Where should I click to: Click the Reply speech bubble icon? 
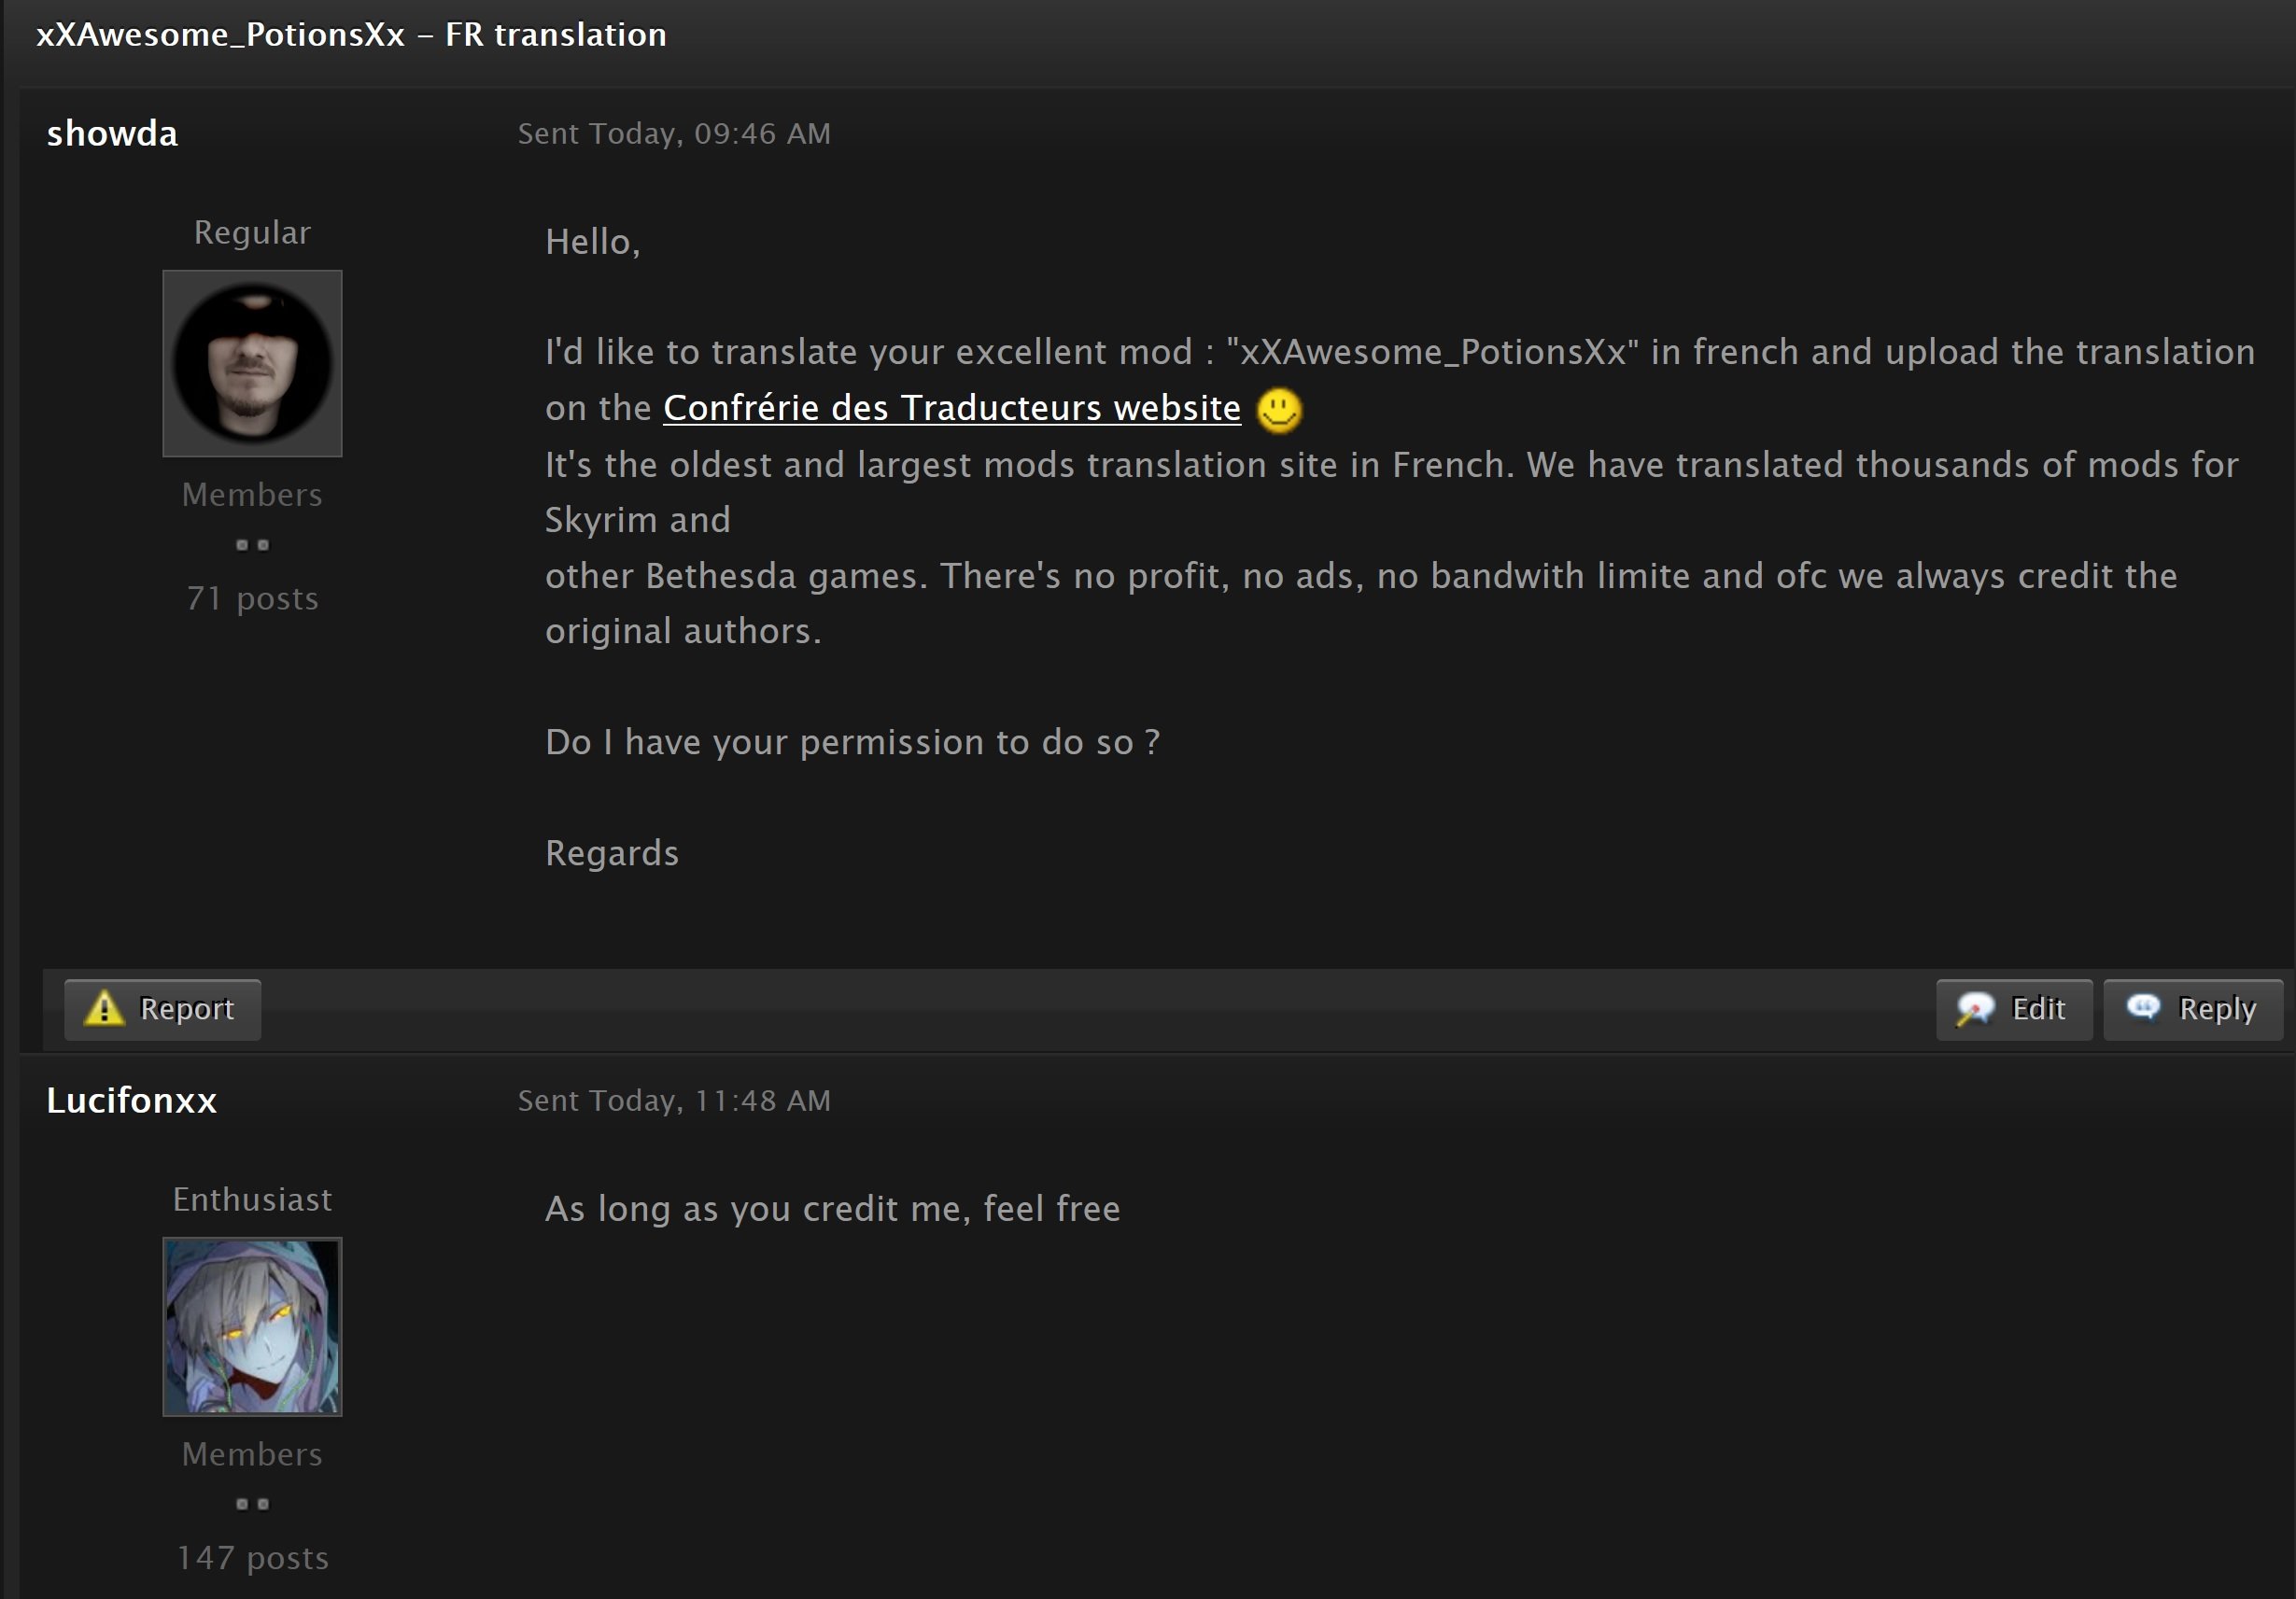[2143, 1006]
